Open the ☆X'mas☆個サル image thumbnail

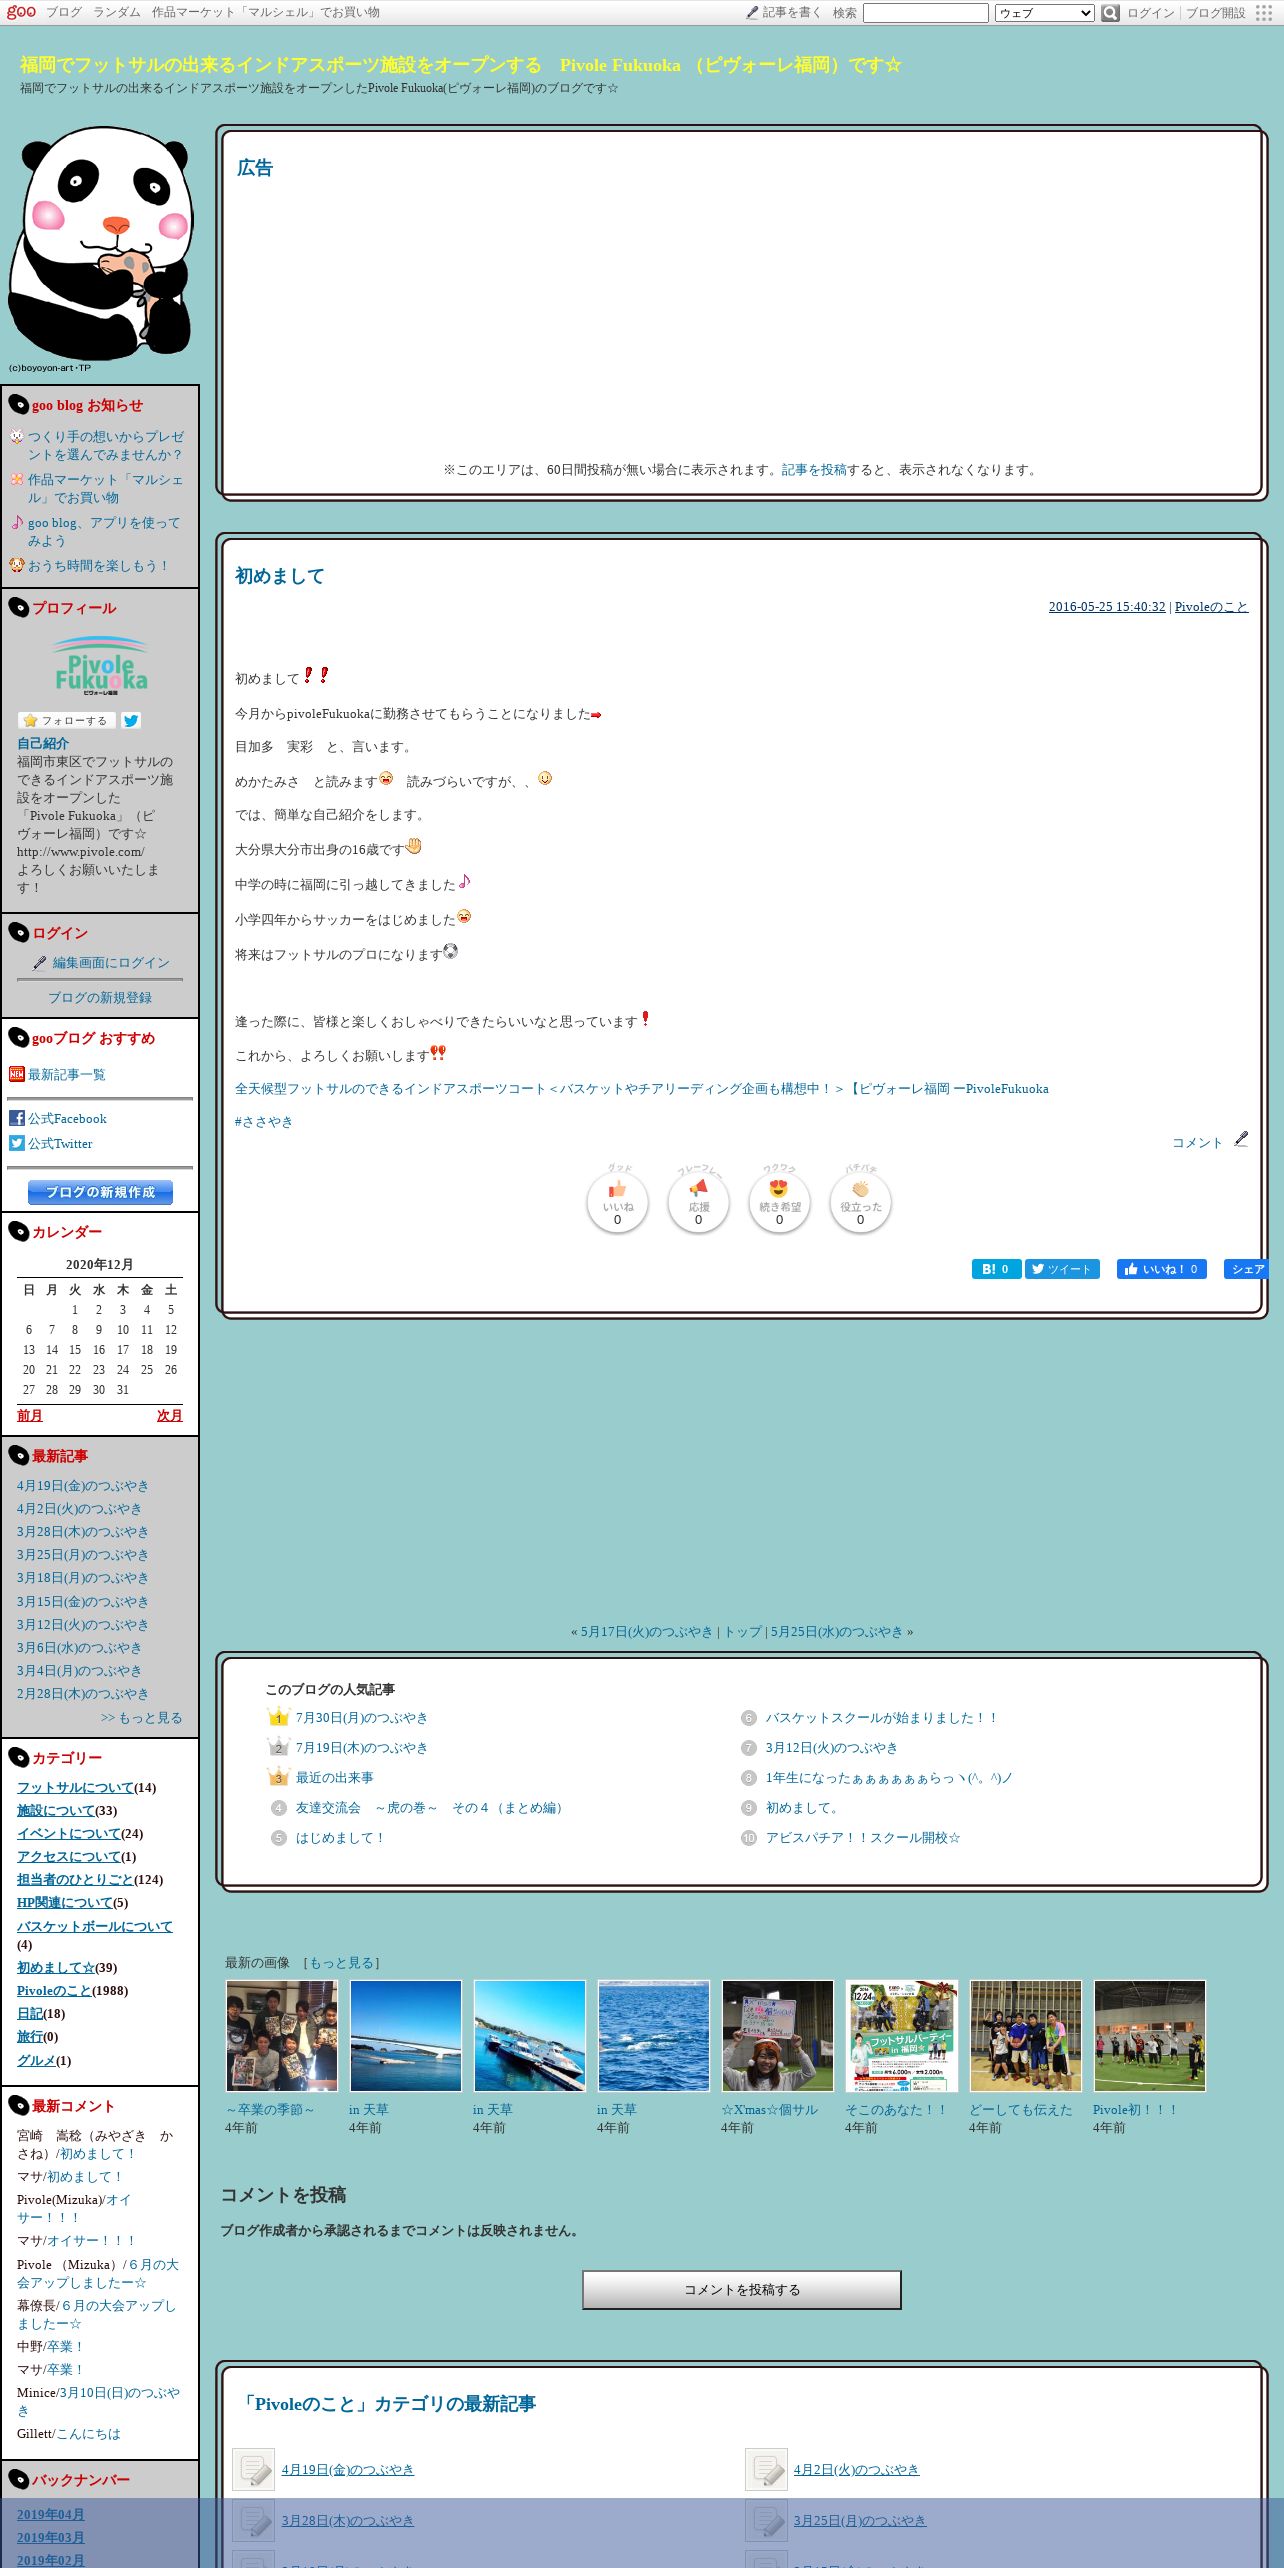[778, 2036]
